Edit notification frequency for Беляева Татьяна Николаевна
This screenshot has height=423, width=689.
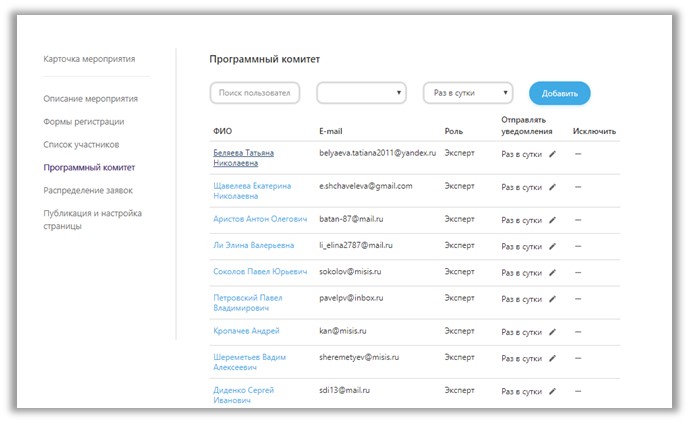tap(552, 154)
